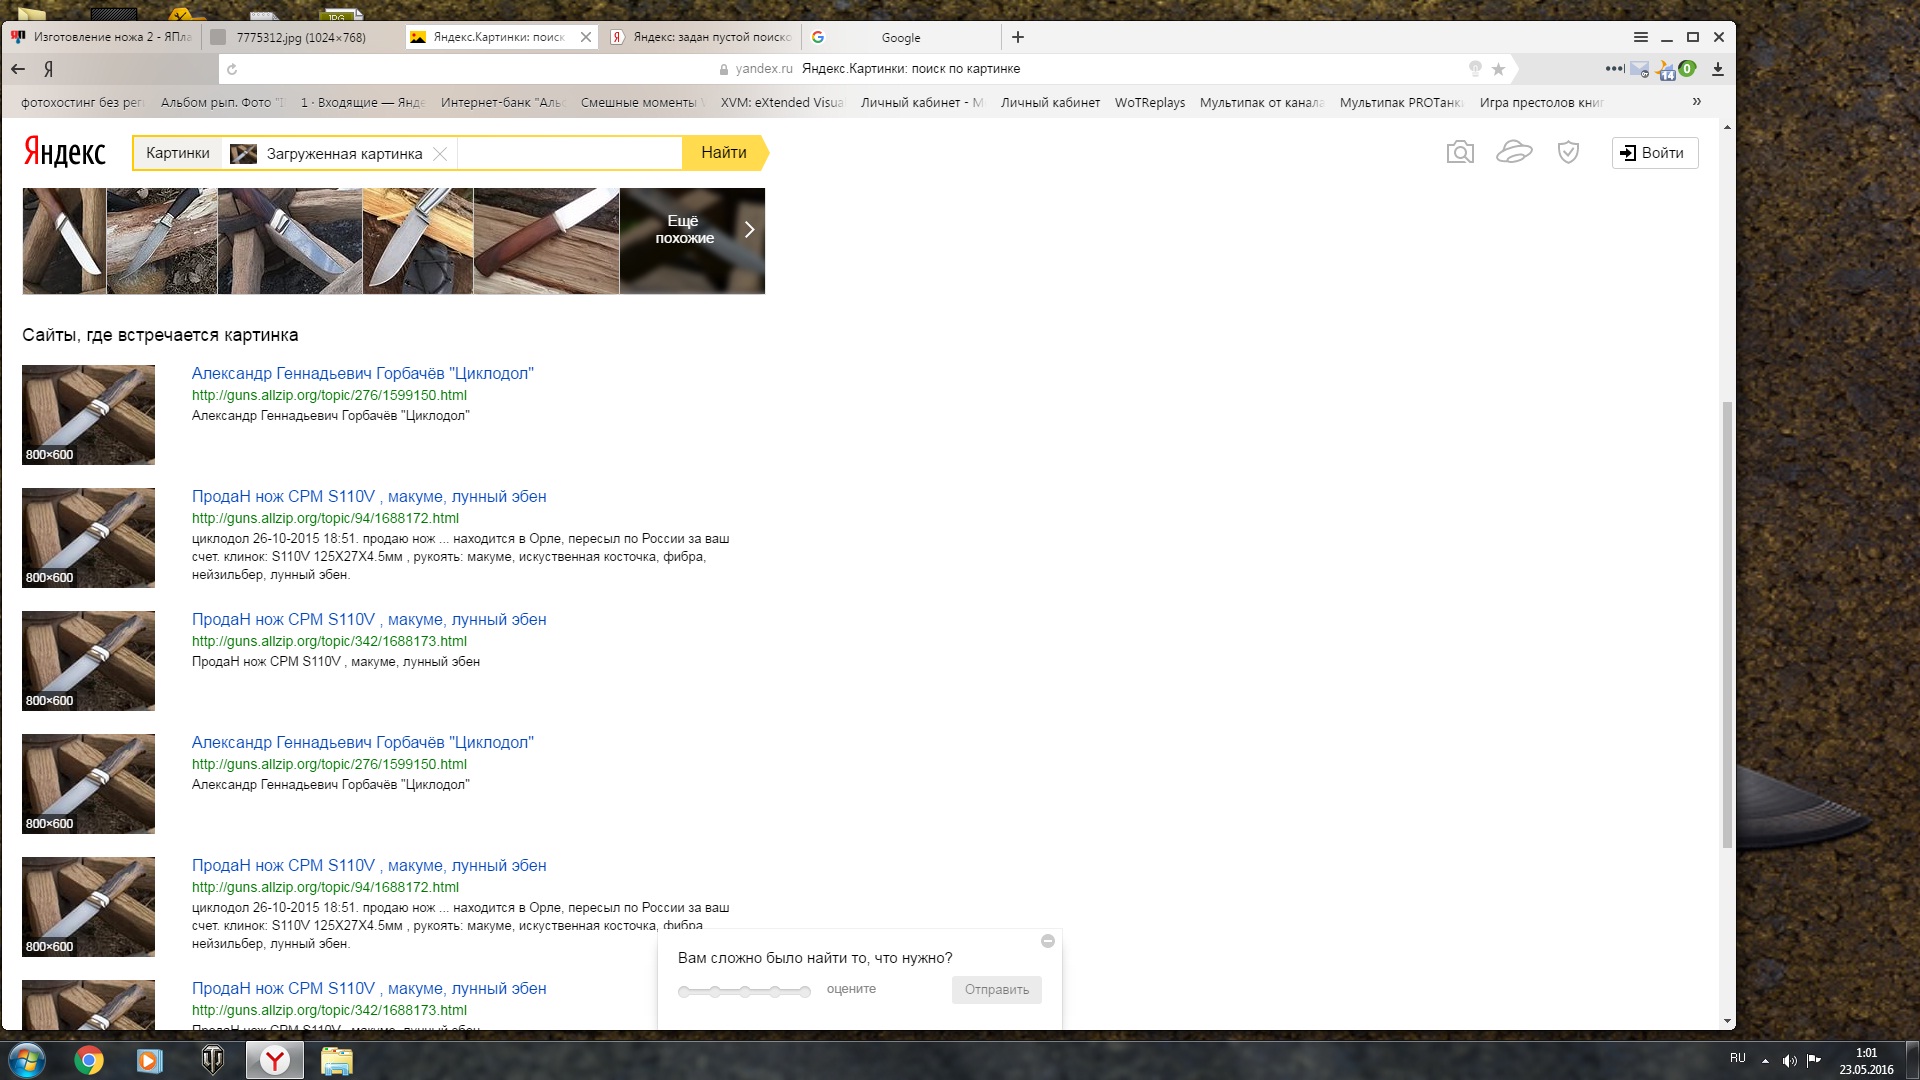Open guns.allzip.org/topic/94/1688172.html first URL link
This screenshot has height=1080, width=1920.
325,518
